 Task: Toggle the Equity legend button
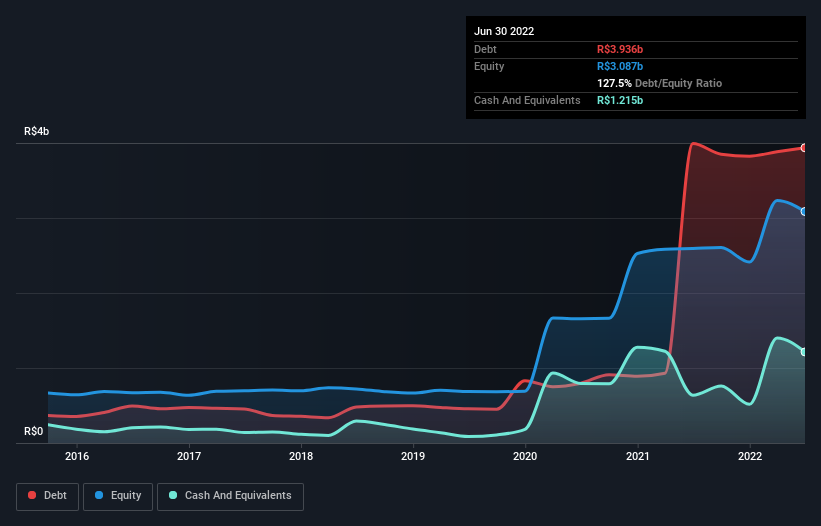[118, 496]
